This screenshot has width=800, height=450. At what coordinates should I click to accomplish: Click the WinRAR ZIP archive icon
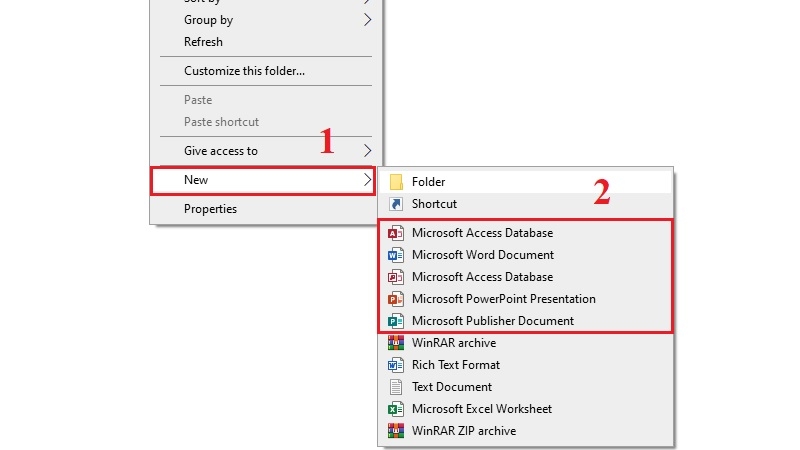(396, 431)
